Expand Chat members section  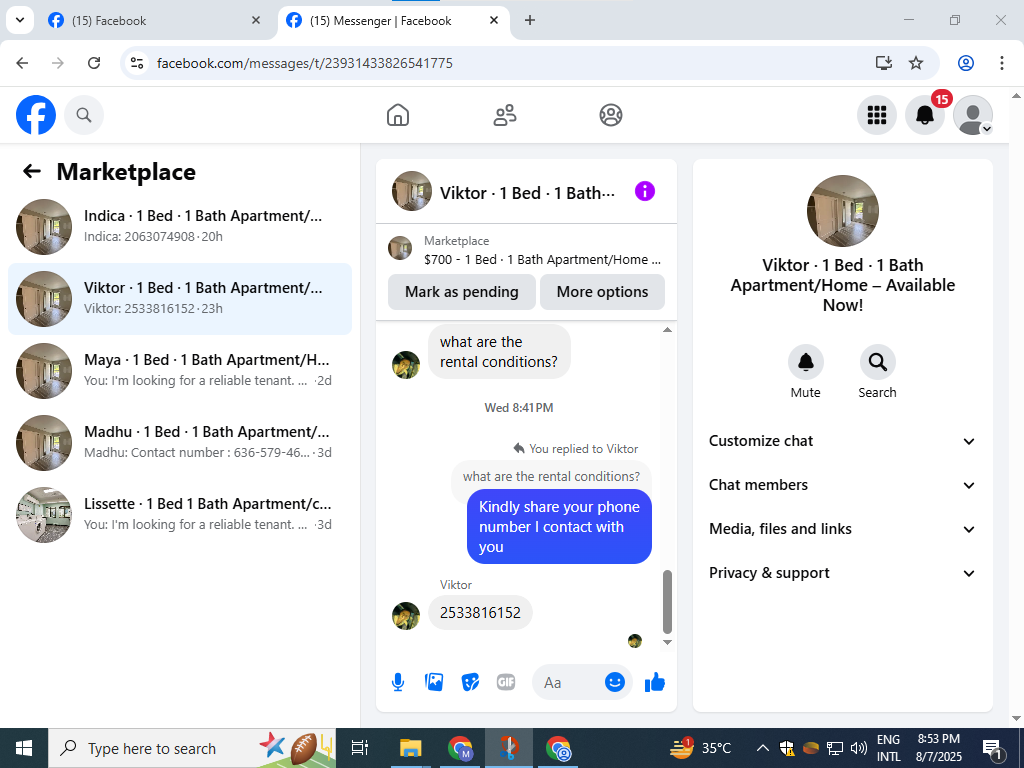842,485
